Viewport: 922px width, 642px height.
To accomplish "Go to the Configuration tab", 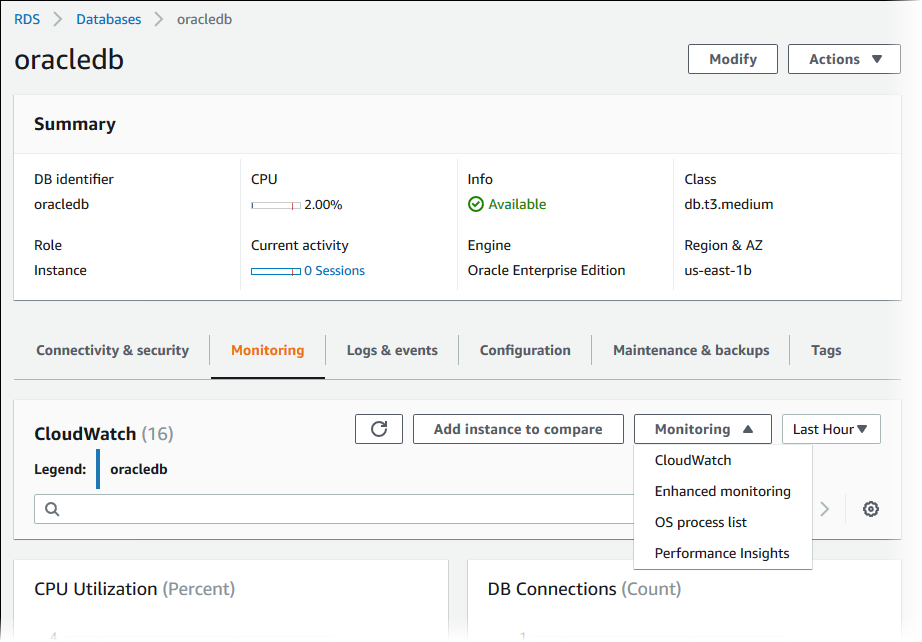I will (x=525, y=350).
